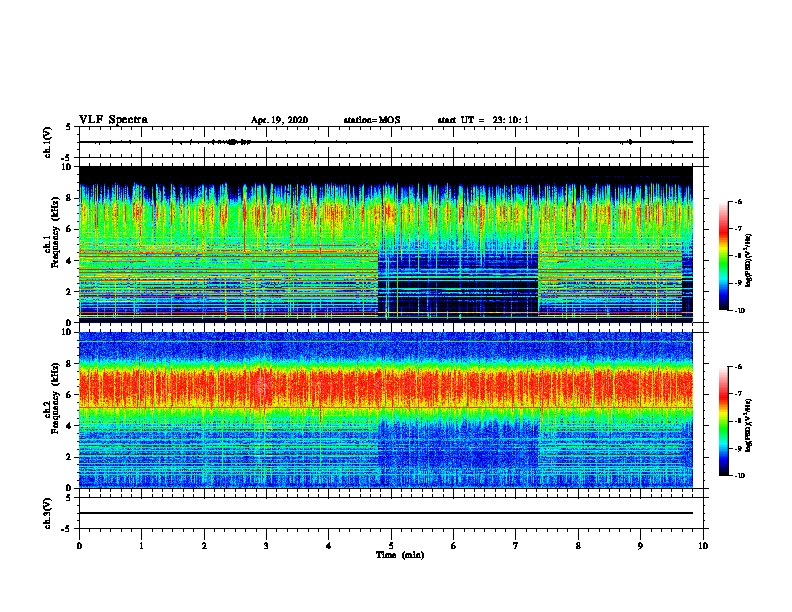Click the "8" kHz tick on ch.1 frequency axis

pos(69,198)
